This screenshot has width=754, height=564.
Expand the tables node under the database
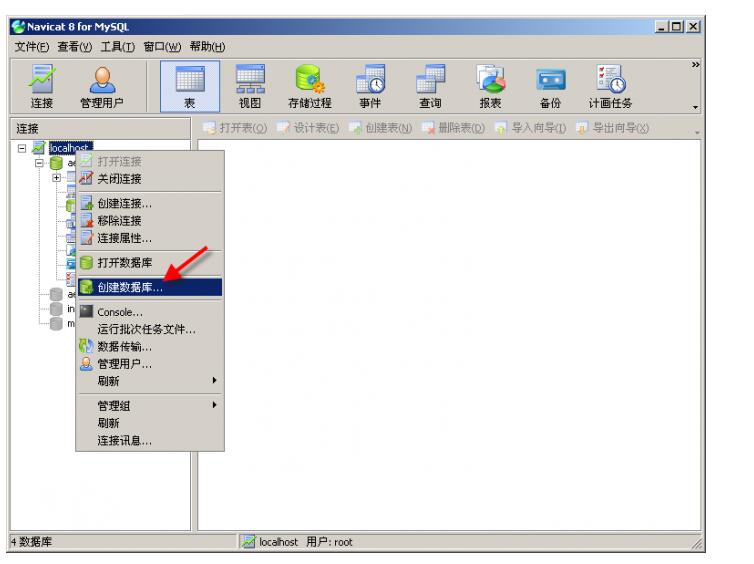[x=56, y=178]
